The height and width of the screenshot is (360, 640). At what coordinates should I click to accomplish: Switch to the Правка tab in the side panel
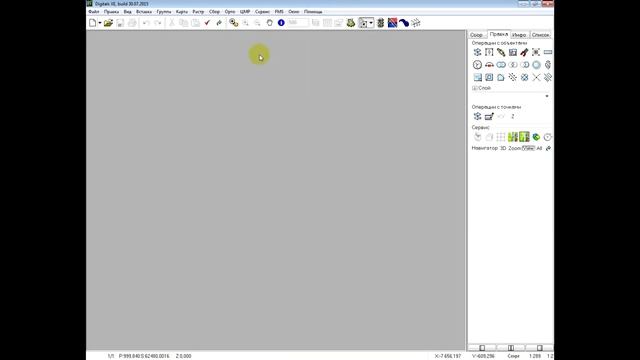499,34
